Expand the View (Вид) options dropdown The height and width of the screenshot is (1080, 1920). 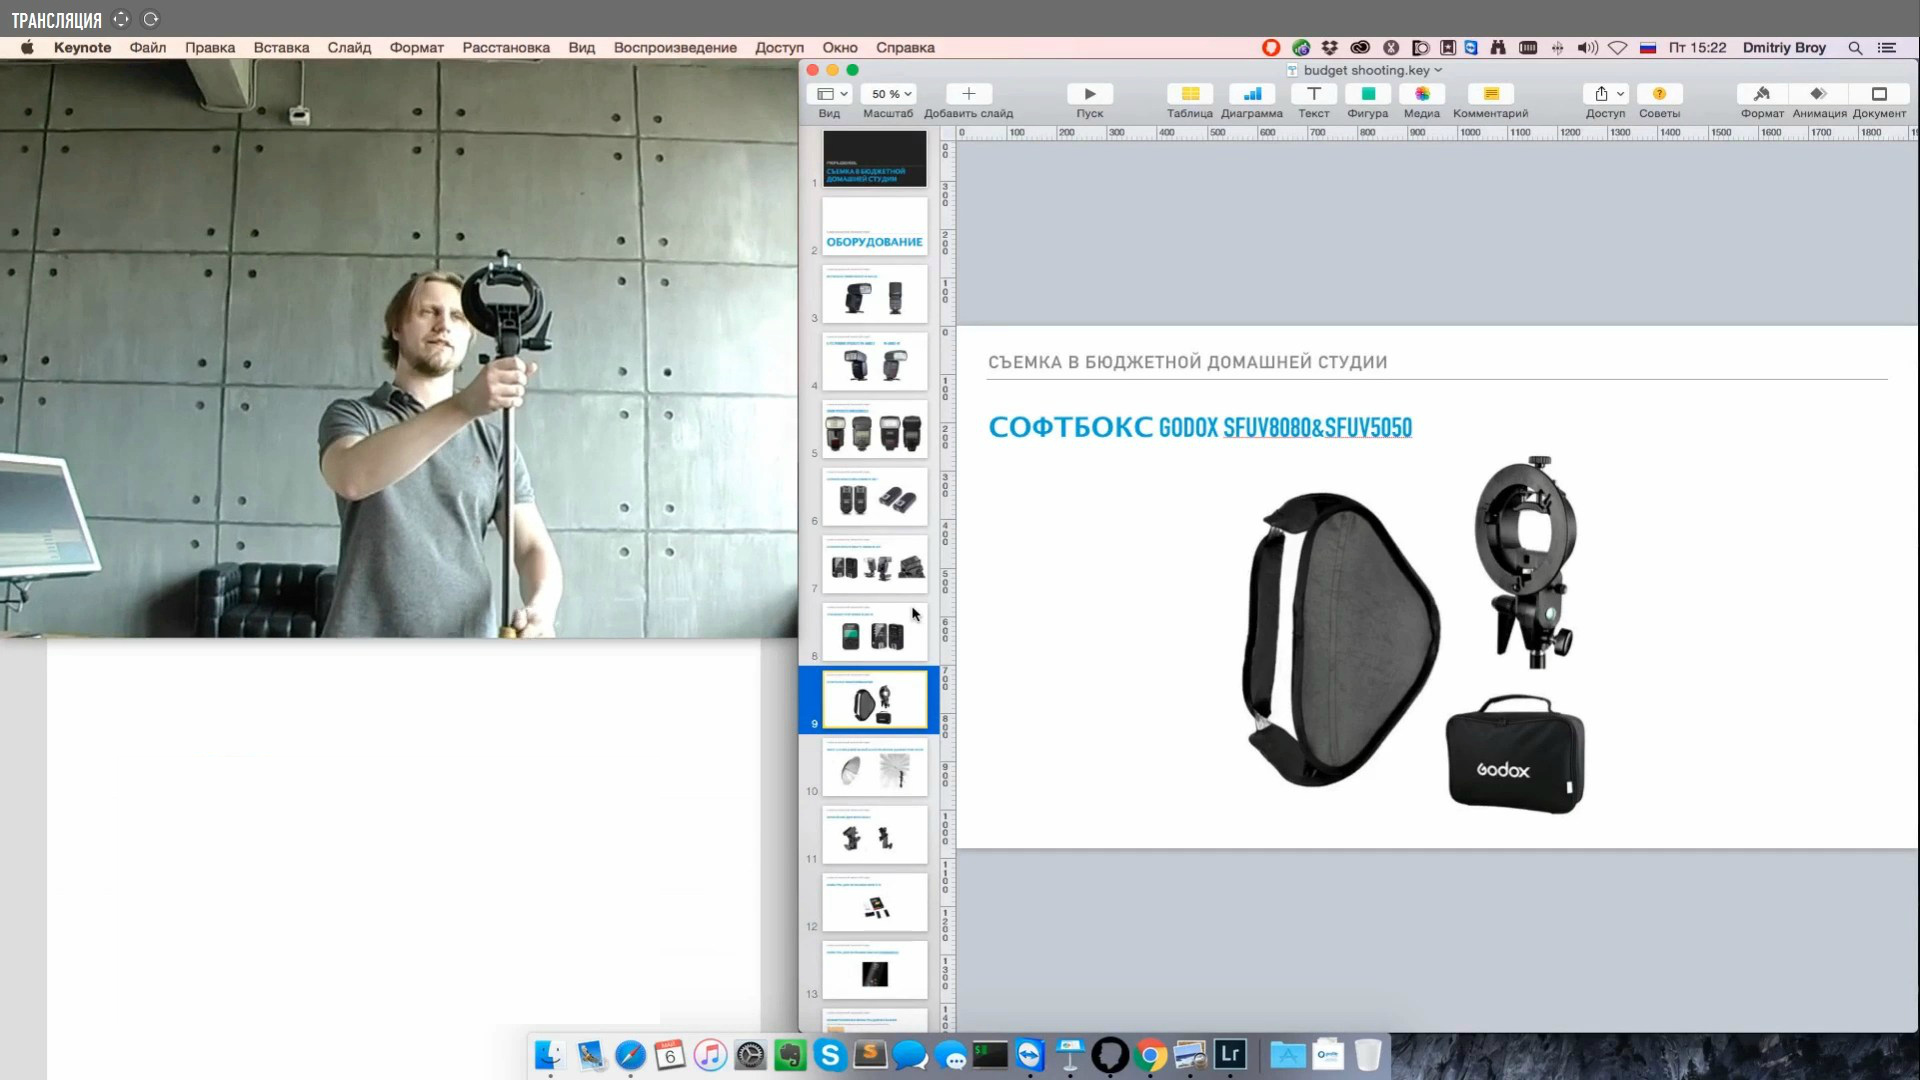point(831,94)
